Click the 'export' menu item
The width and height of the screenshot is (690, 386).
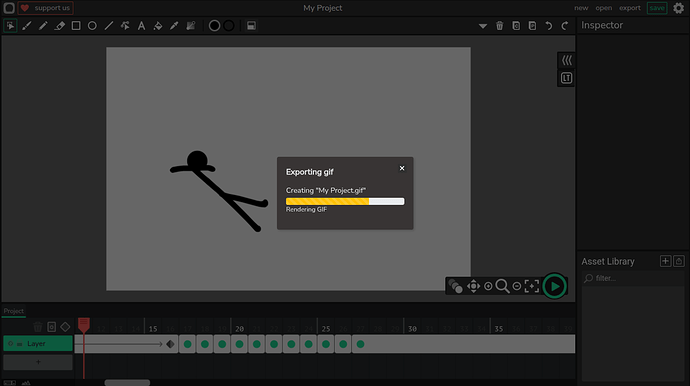point(630,8)
